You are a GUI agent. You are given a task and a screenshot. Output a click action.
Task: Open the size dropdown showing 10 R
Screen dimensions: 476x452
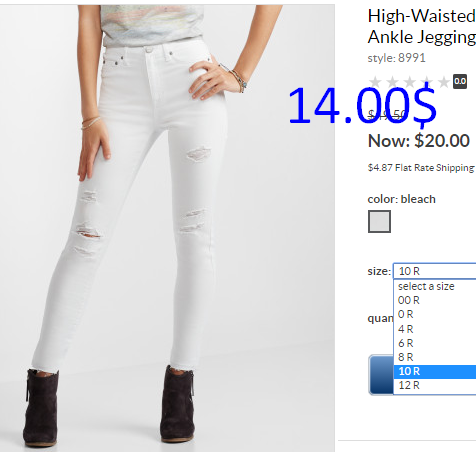point(435,271)
